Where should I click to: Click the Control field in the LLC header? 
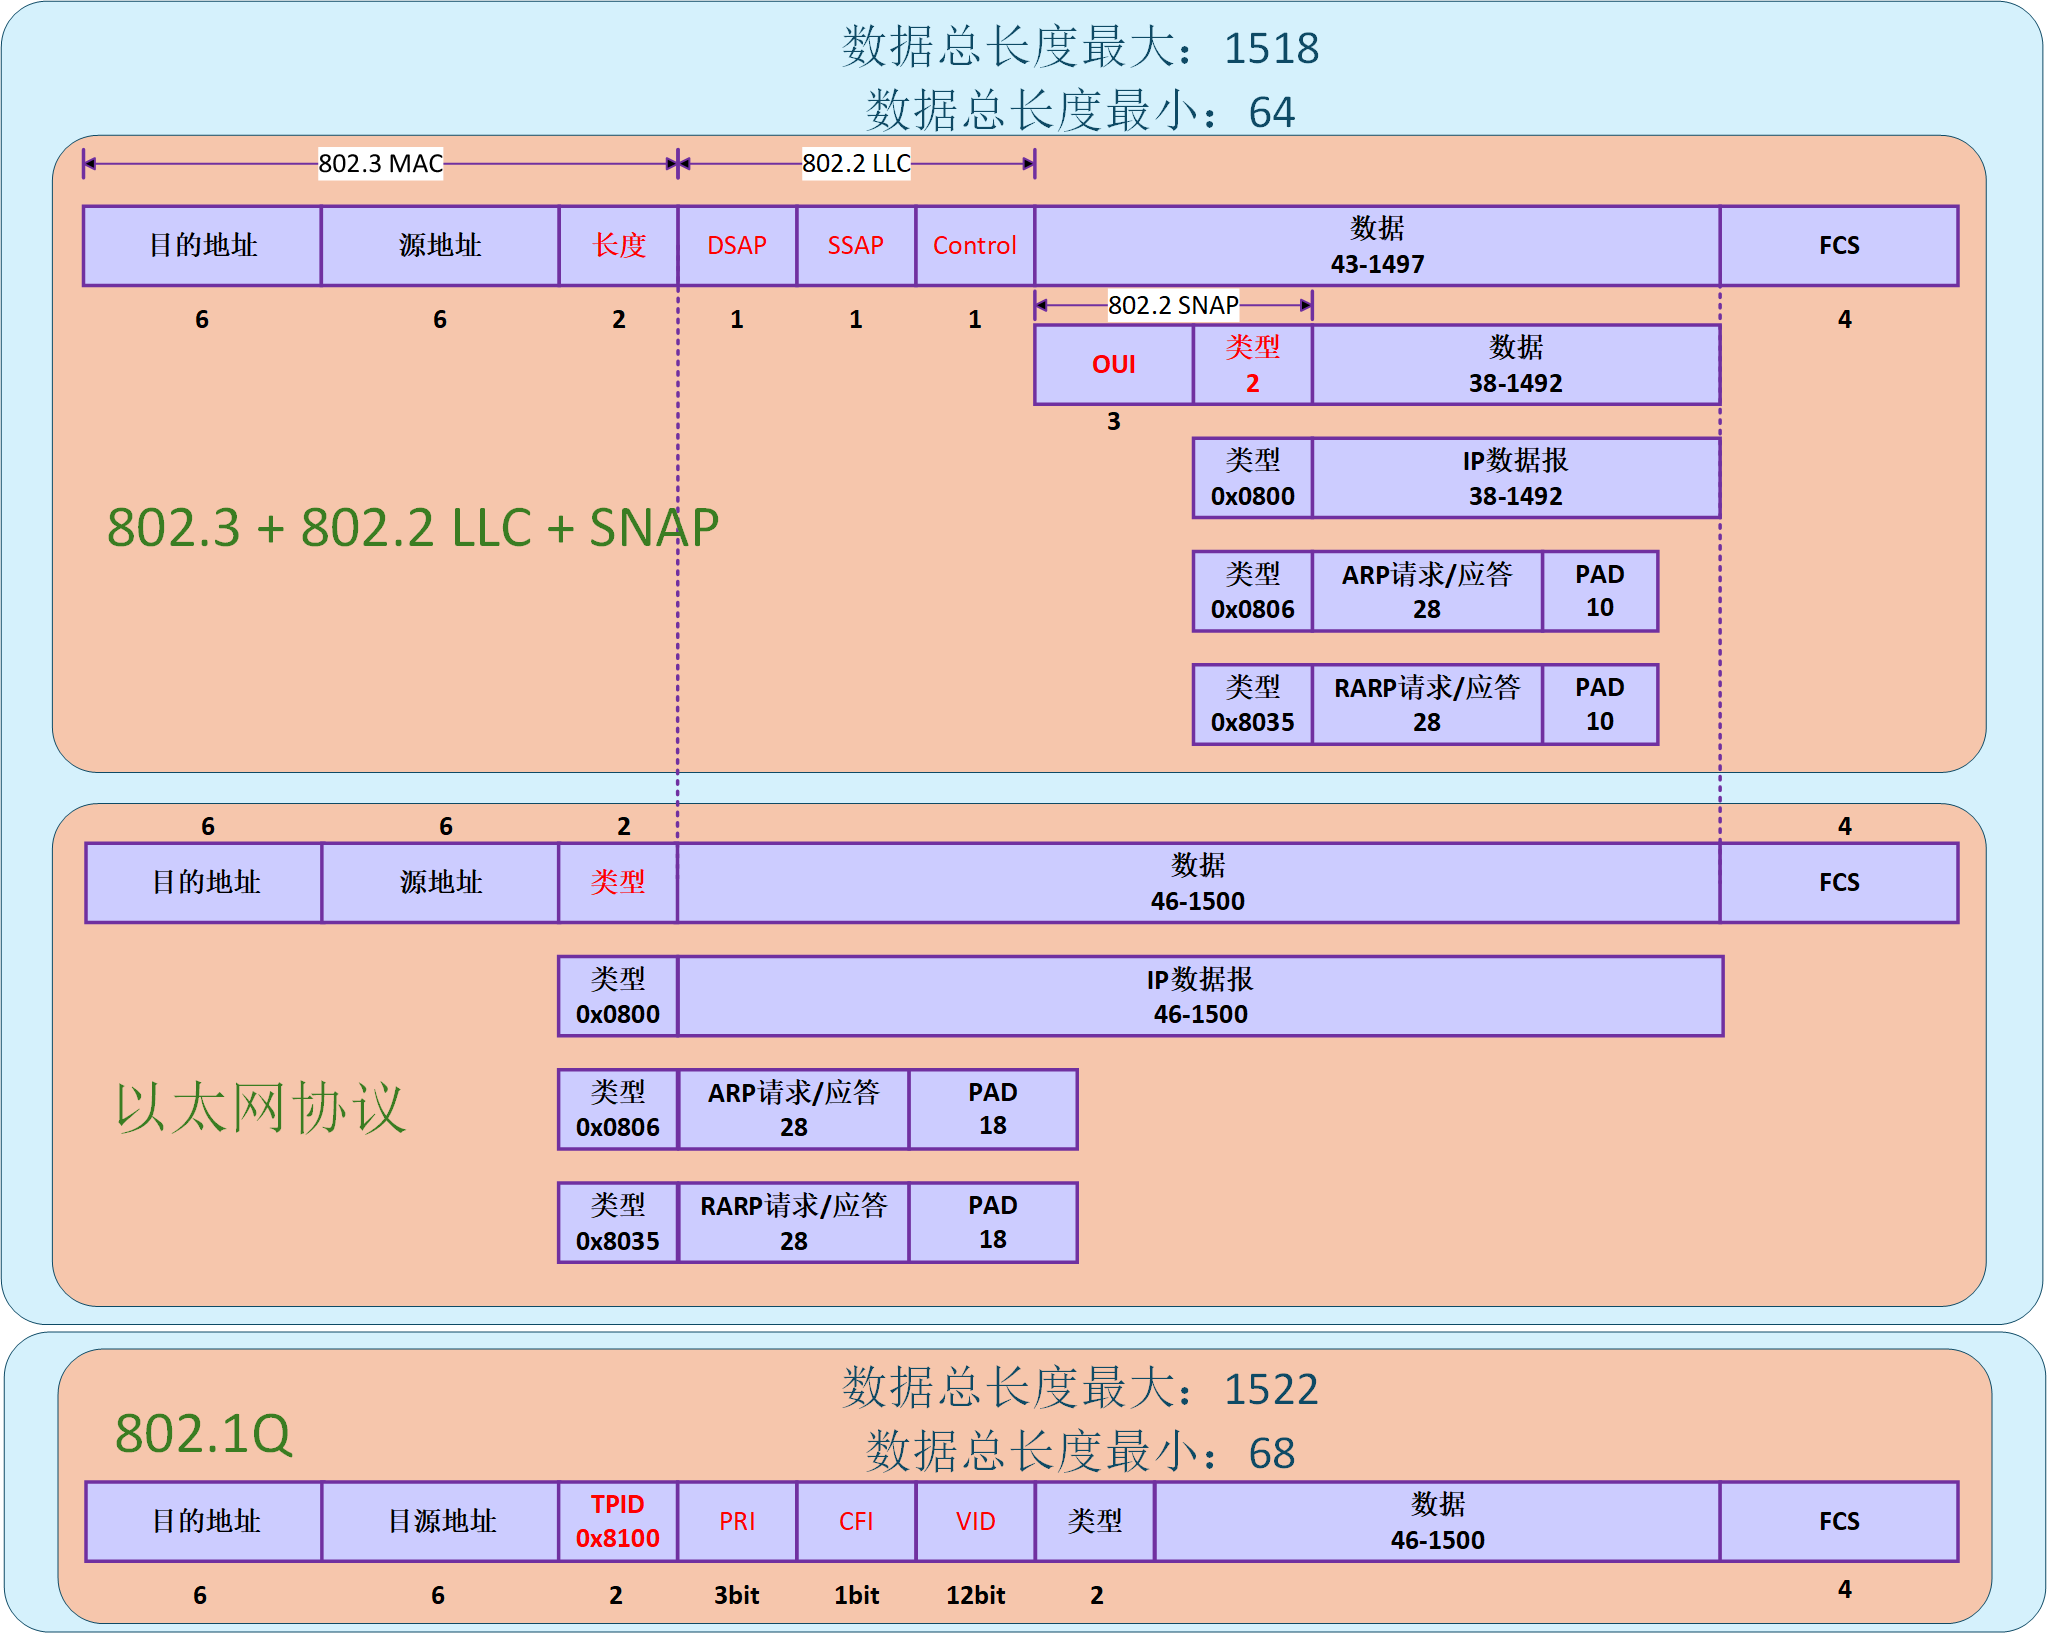(x=973, y=245)
